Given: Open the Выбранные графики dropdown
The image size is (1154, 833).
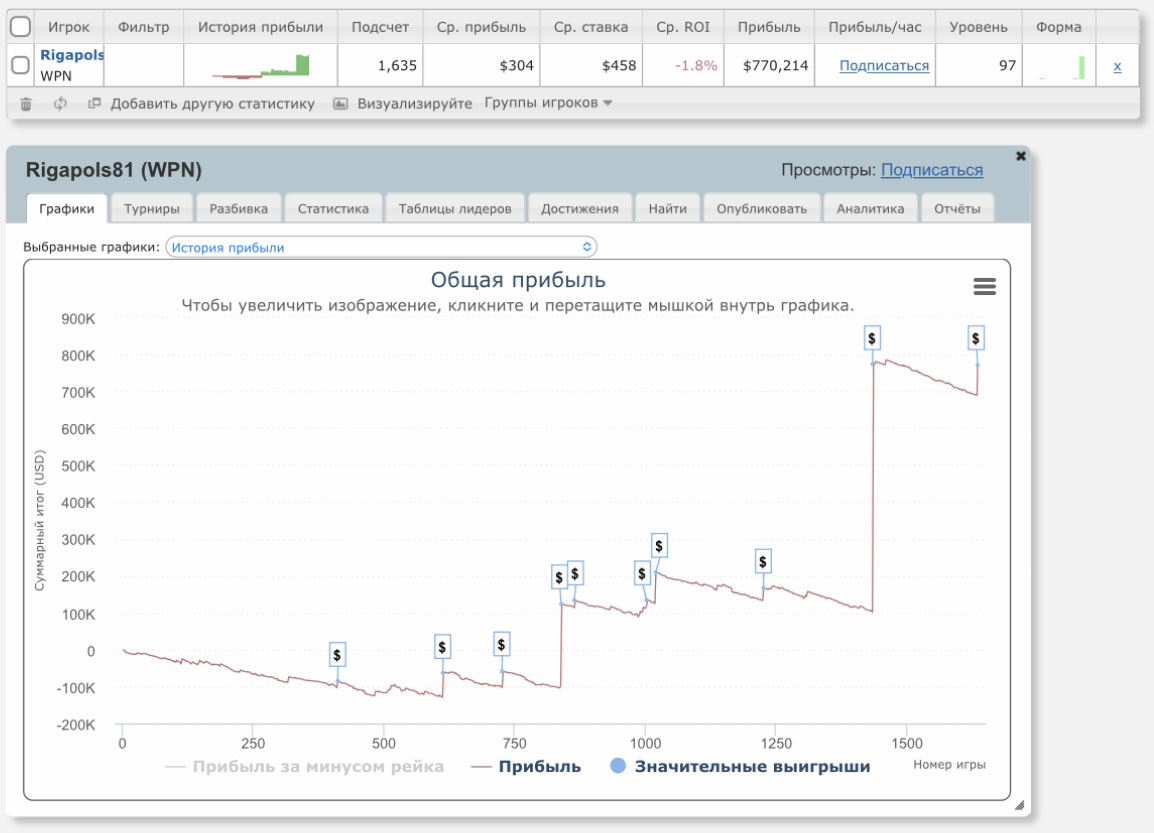Looking at the screenshot, I should click(x=380, y=247).
